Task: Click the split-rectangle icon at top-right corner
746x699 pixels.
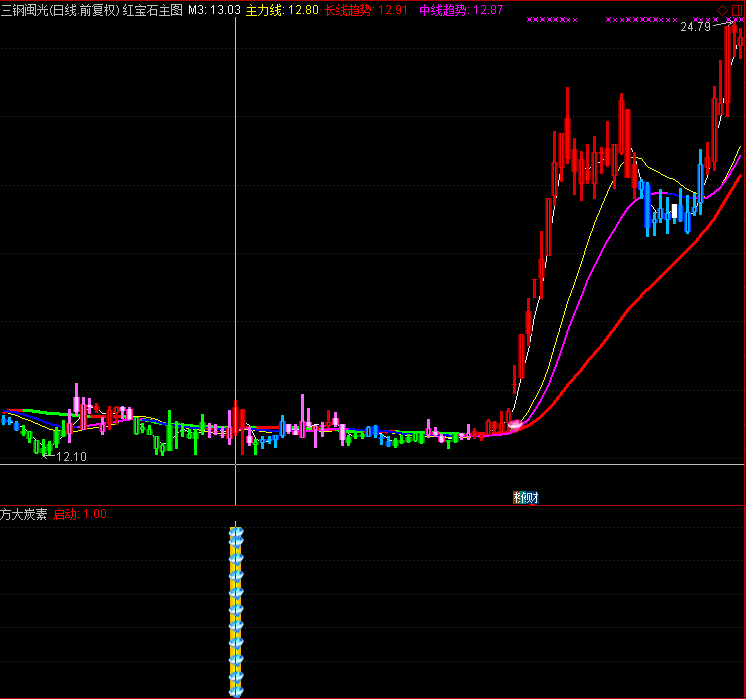Action: [x=737, y=9]
